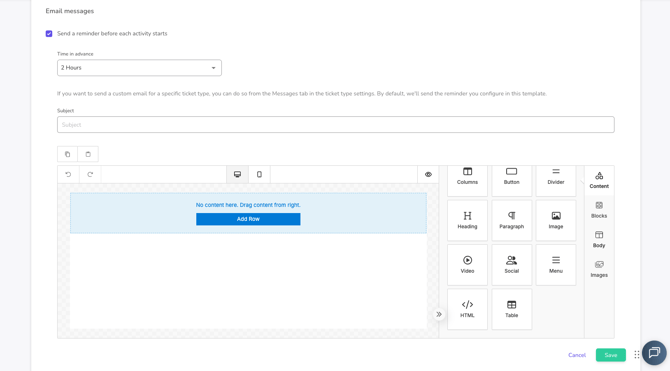Viewport: 670px width, 371px height.
Task: Select the Button content tool
Action: pyautogui.click(x=511, y=181)
